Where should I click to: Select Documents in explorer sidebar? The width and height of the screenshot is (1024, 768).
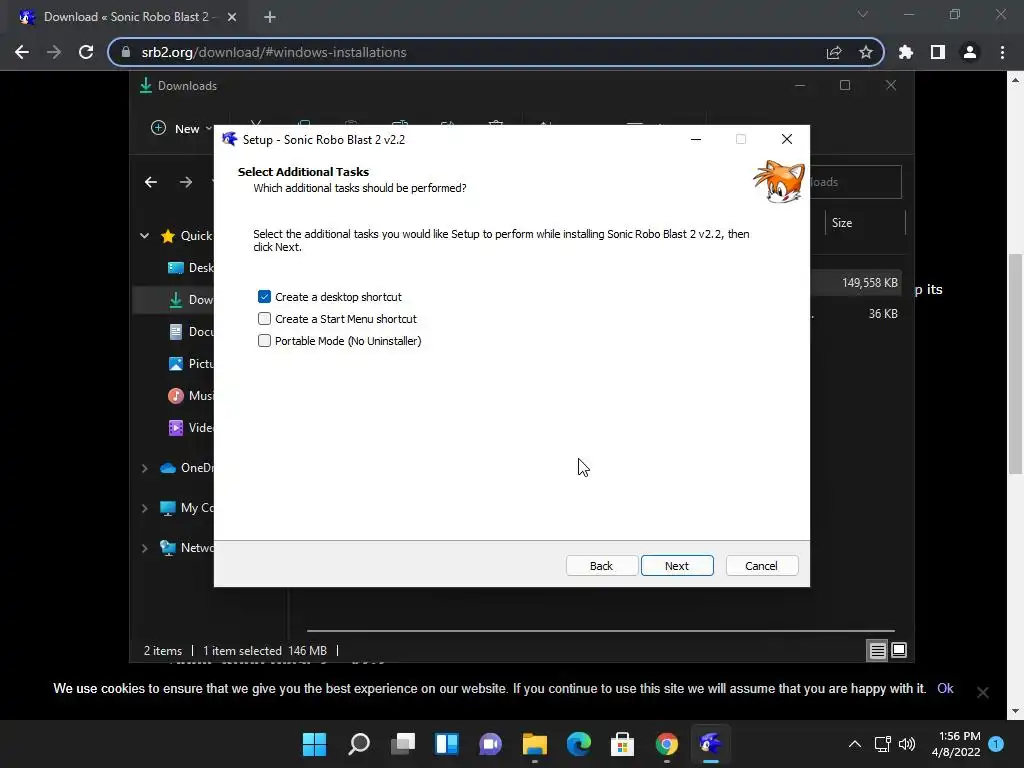point(190,332)
